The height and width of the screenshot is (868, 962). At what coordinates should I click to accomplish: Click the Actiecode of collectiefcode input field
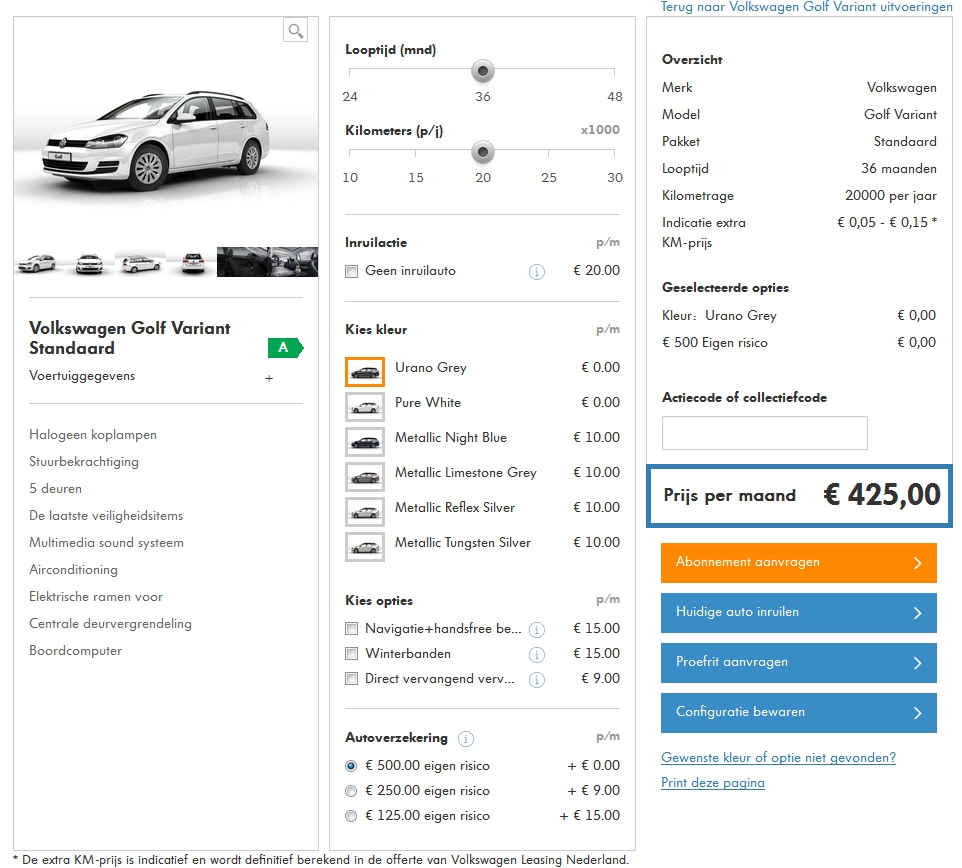pos(764,433)
